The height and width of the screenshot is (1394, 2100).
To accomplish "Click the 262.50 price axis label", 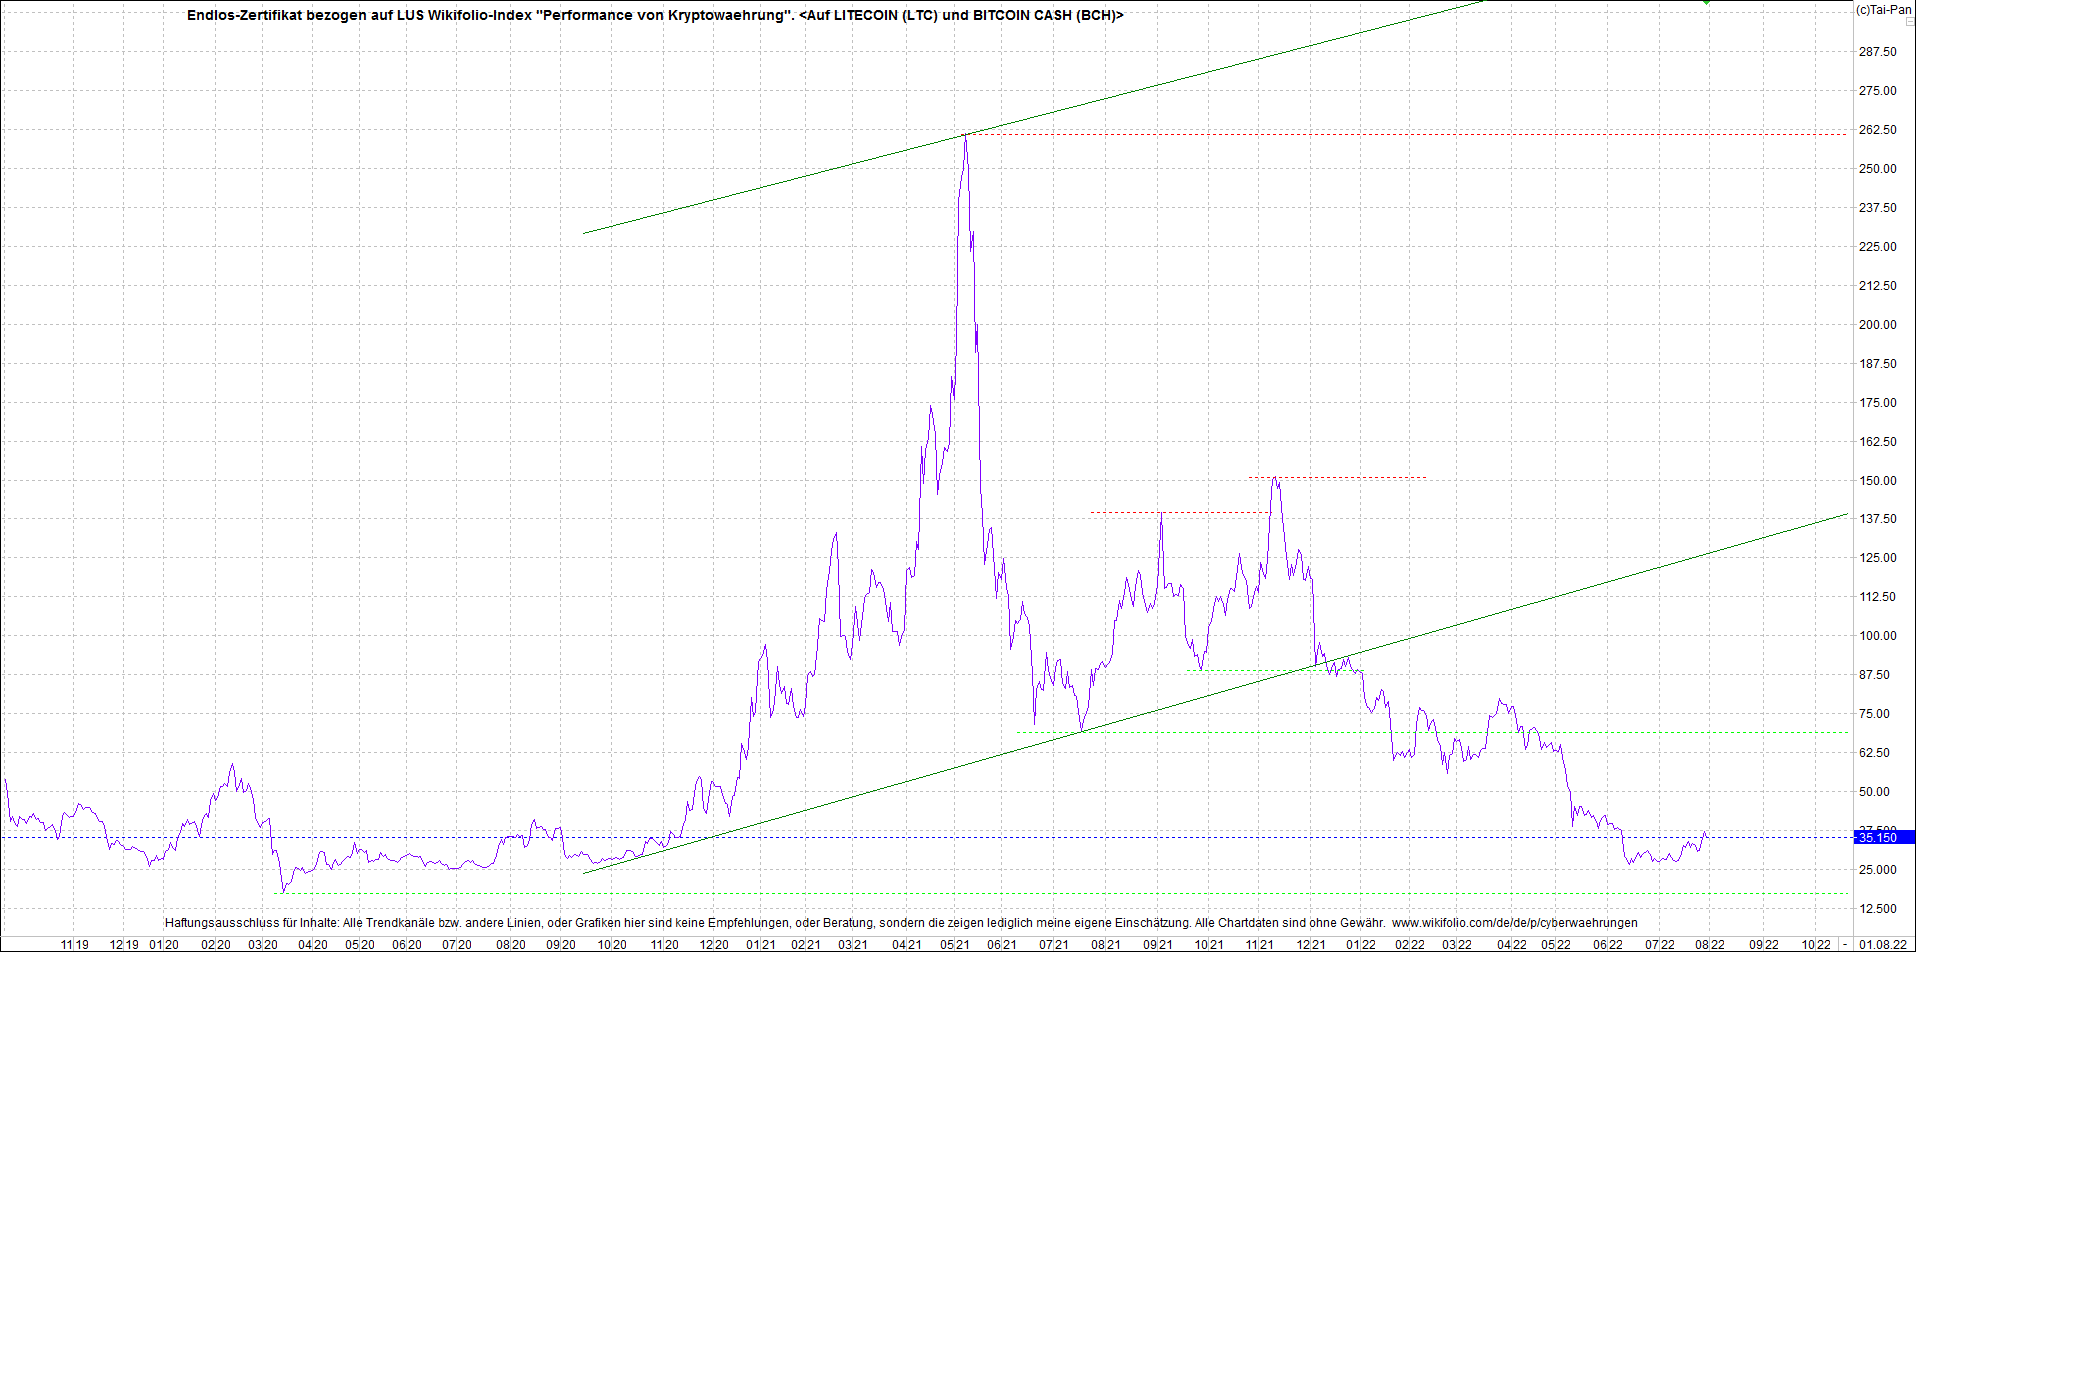I will coord(1877,130).
